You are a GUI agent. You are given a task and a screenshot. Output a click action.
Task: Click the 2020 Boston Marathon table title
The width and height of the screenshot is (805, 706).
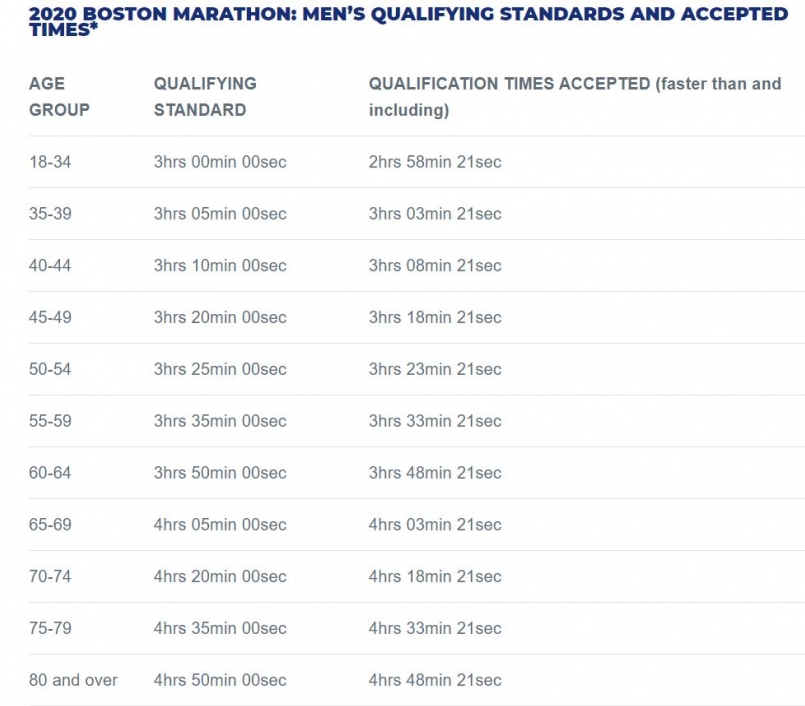point(408,21)
